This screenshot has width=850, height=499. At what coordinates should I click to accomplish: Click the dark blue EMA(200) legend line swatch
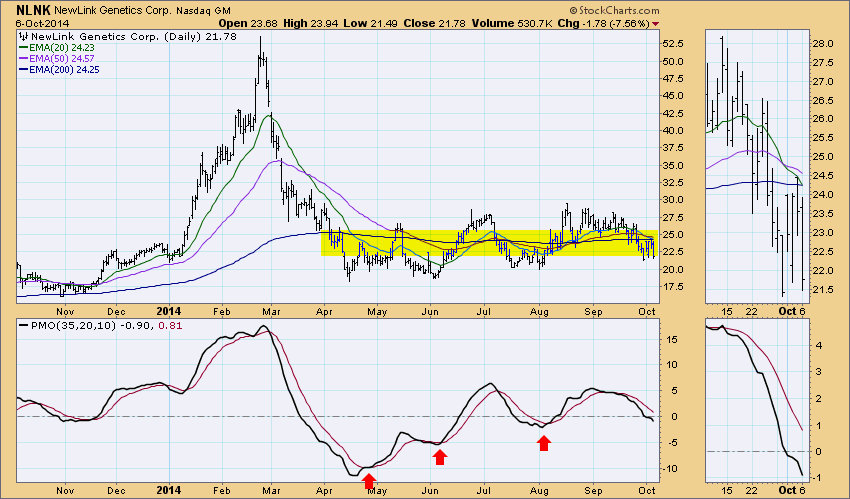click(23, 69)
